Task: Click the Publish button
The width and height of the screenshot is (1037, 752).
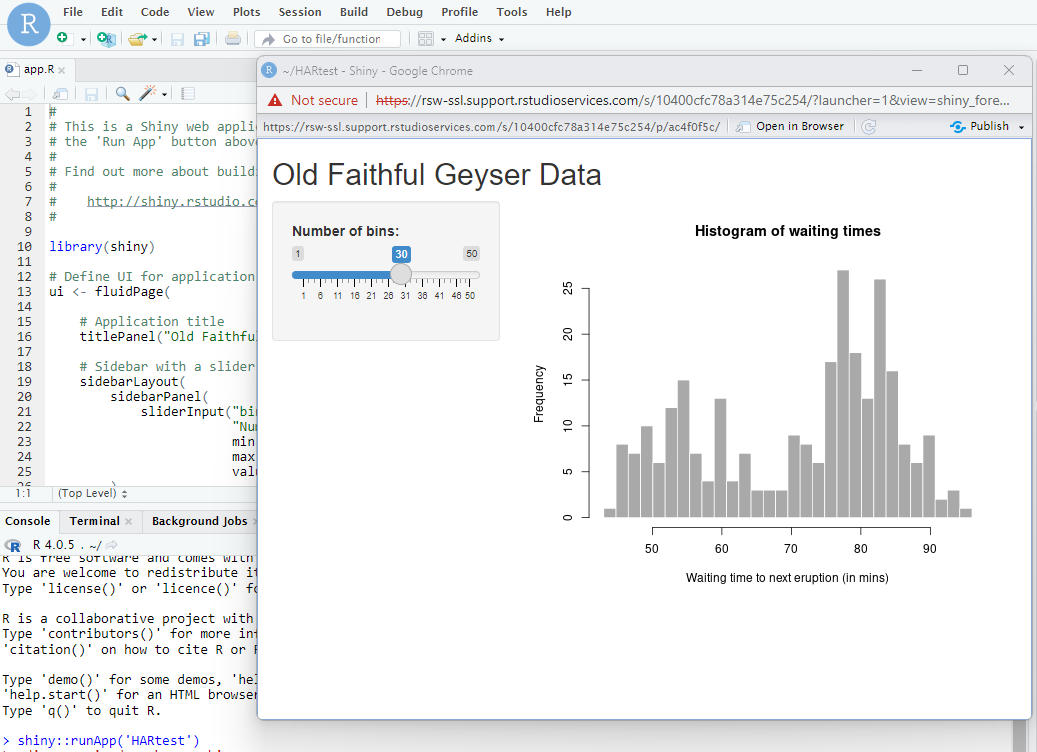Action: point(980,126)
